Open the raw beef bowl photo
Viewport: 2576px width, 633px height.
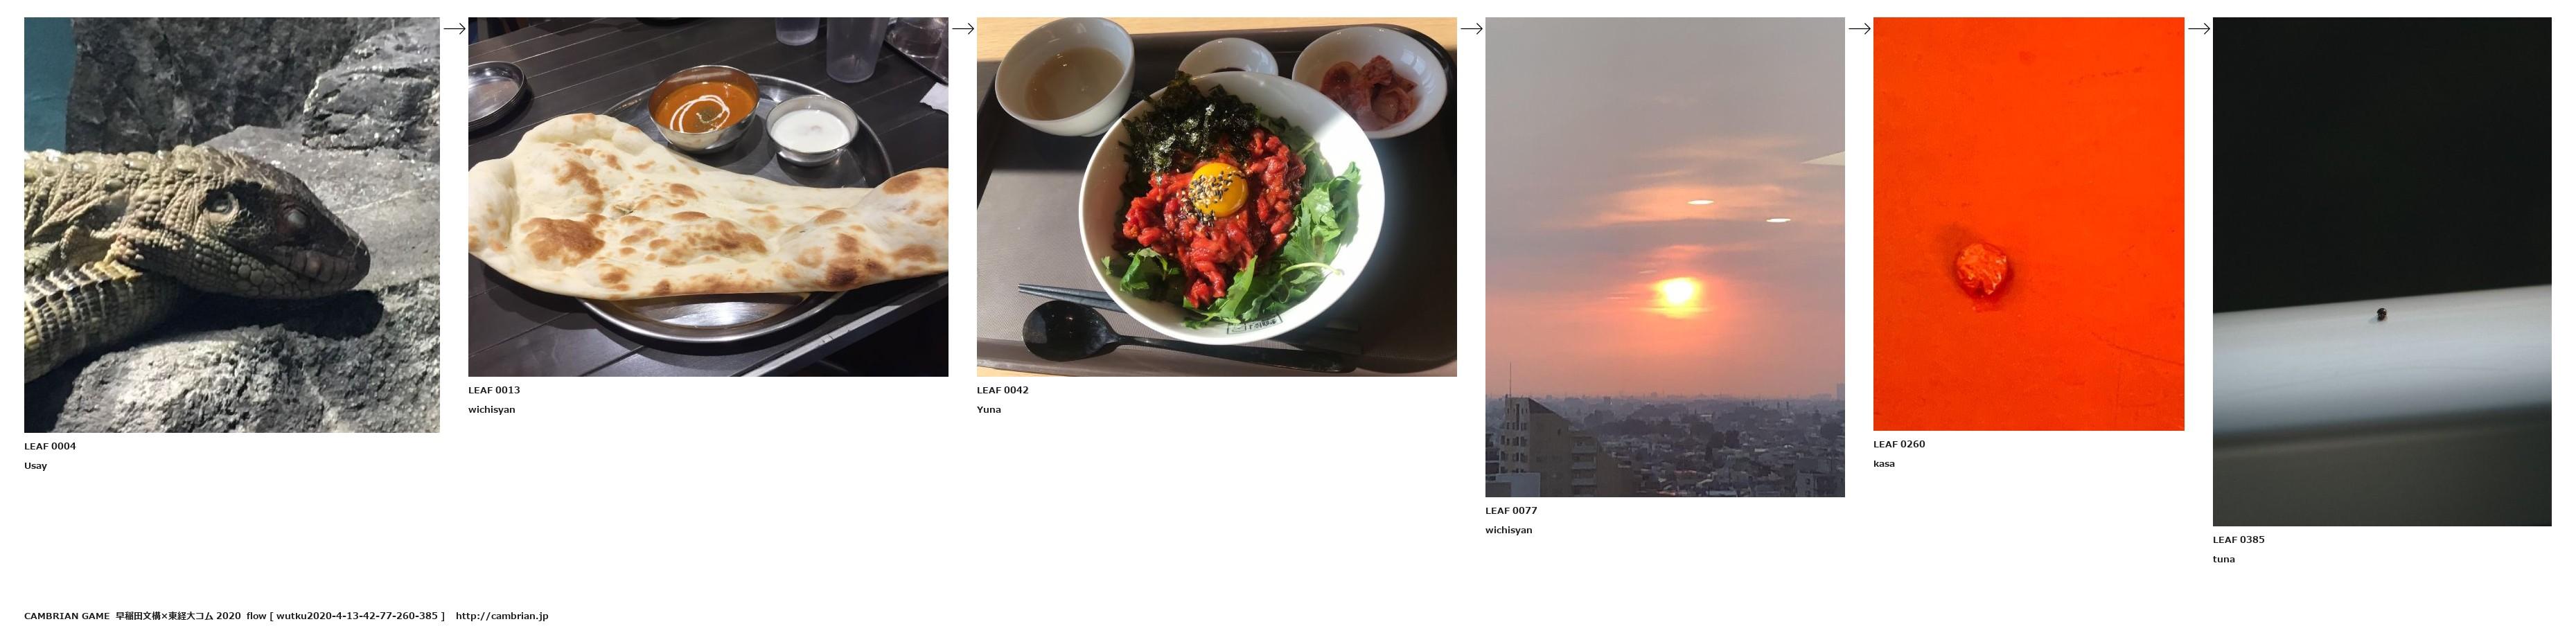click(1217, 197)
